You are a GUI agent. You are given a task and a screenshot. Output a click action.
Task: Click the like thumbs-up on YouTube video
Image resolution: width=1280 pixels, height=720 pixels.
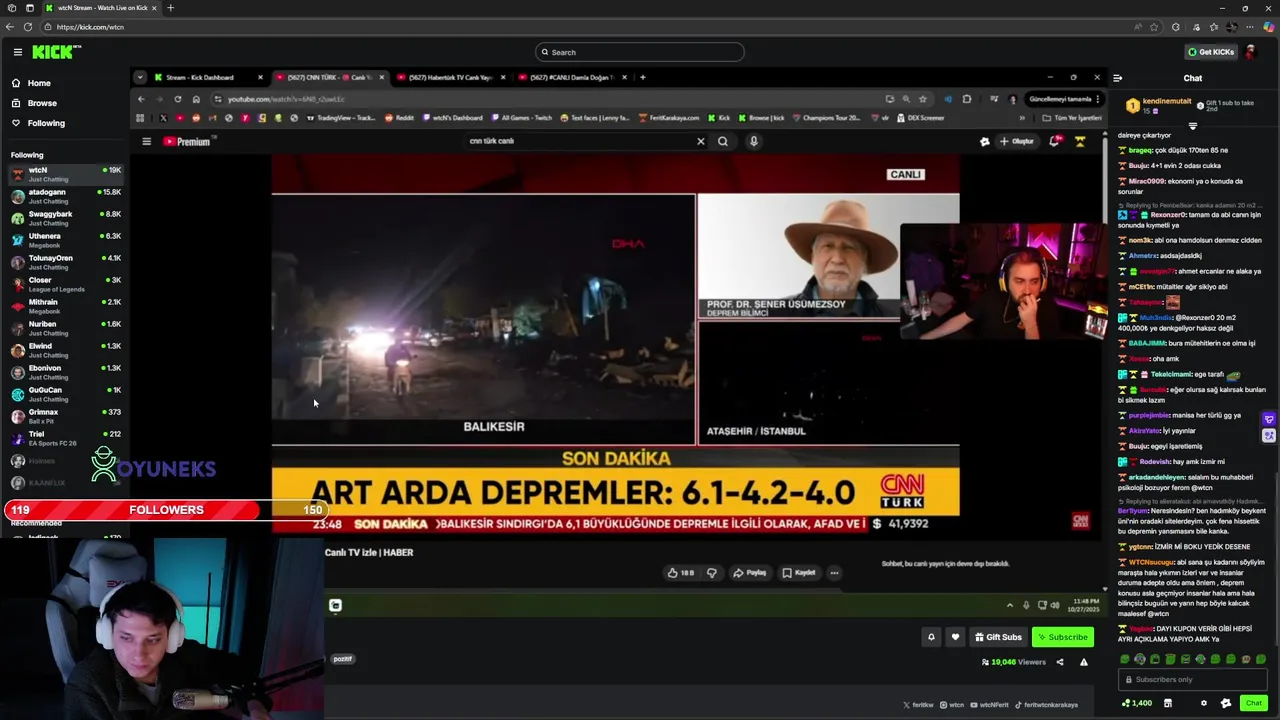[x=681, y=573]
